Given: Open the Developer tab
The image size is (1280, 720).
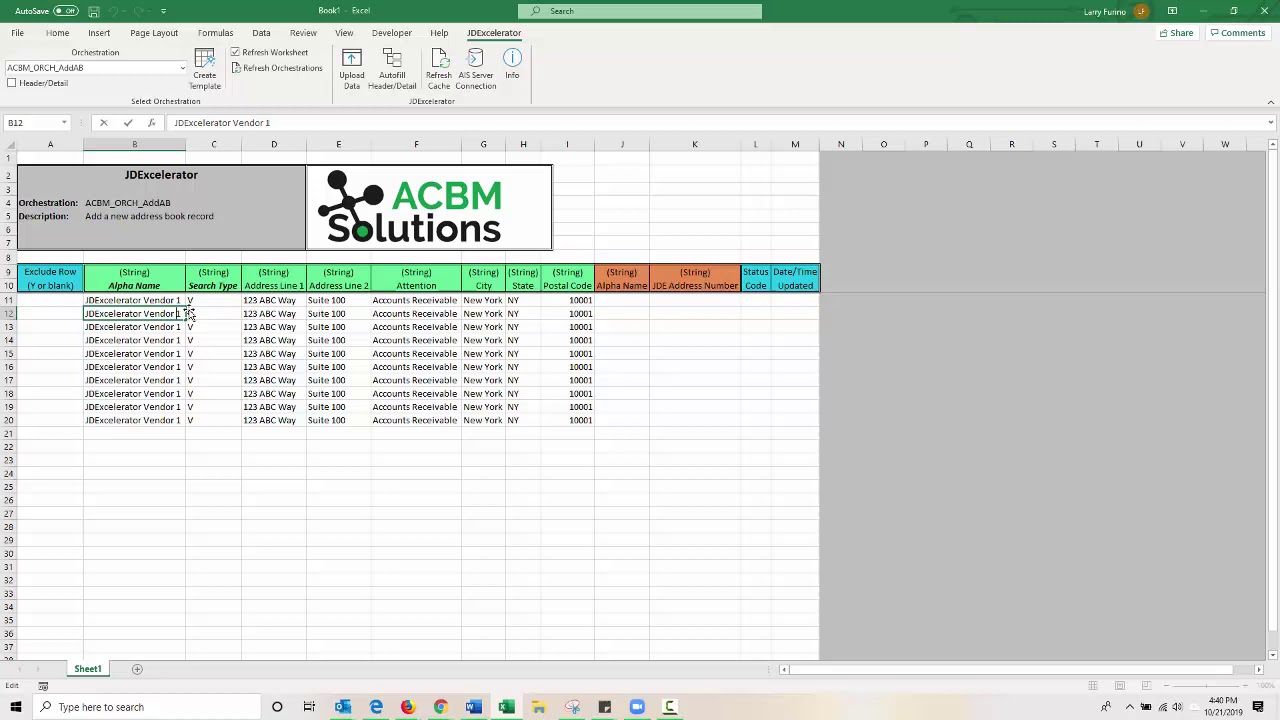Looking at the screenshot, I should [x=392, y=33].
